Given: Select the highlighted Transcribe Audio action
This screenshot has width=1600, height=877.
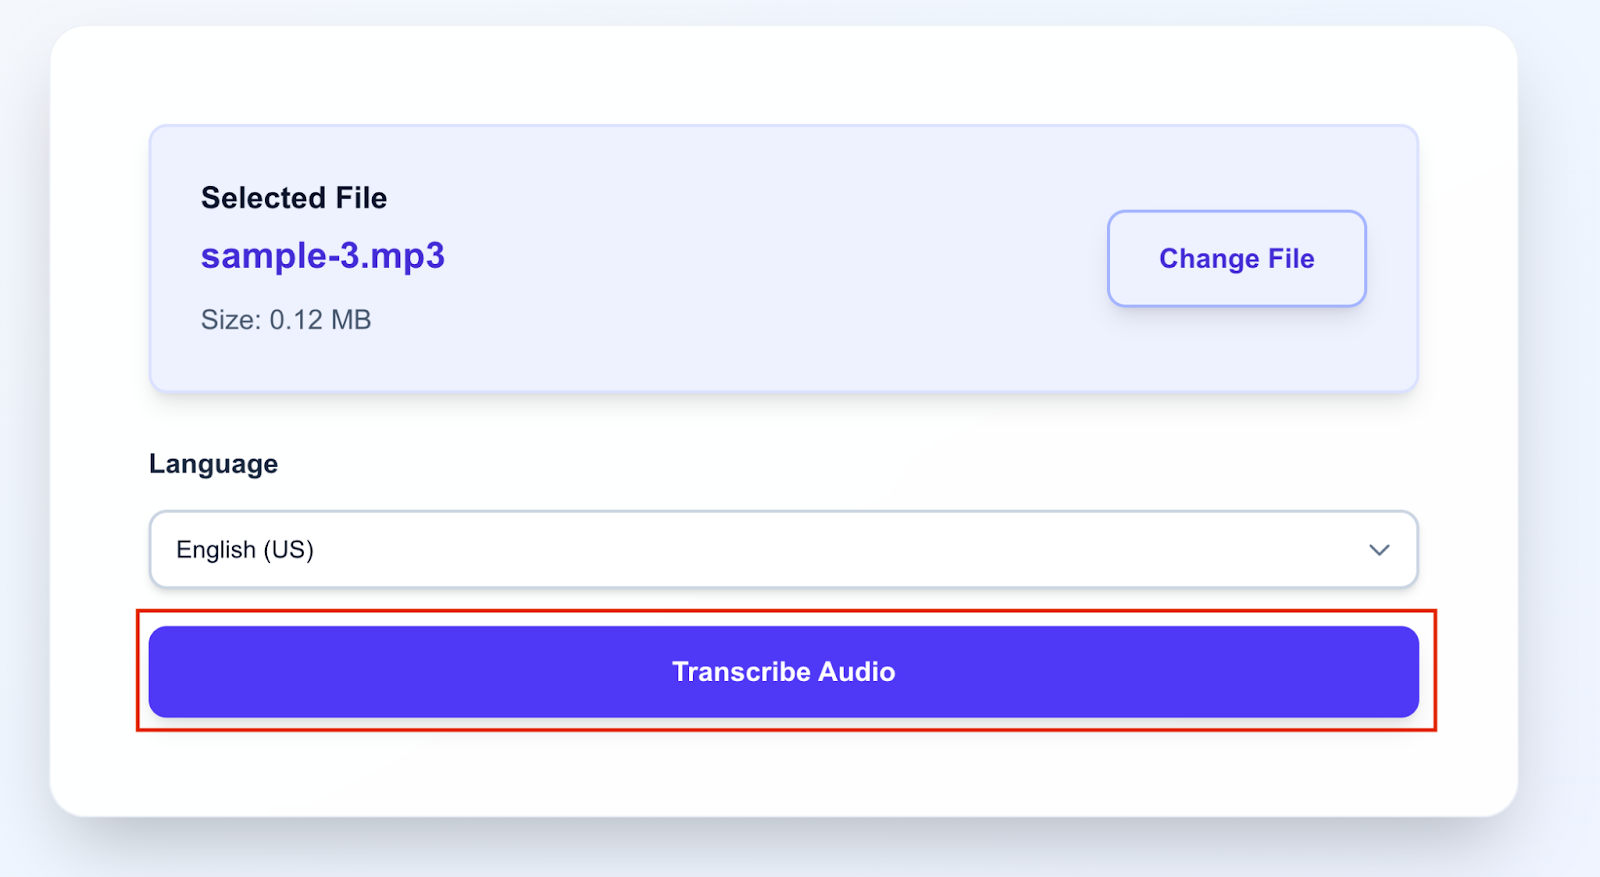Looking at the screenshot, I should coord(783,671).
